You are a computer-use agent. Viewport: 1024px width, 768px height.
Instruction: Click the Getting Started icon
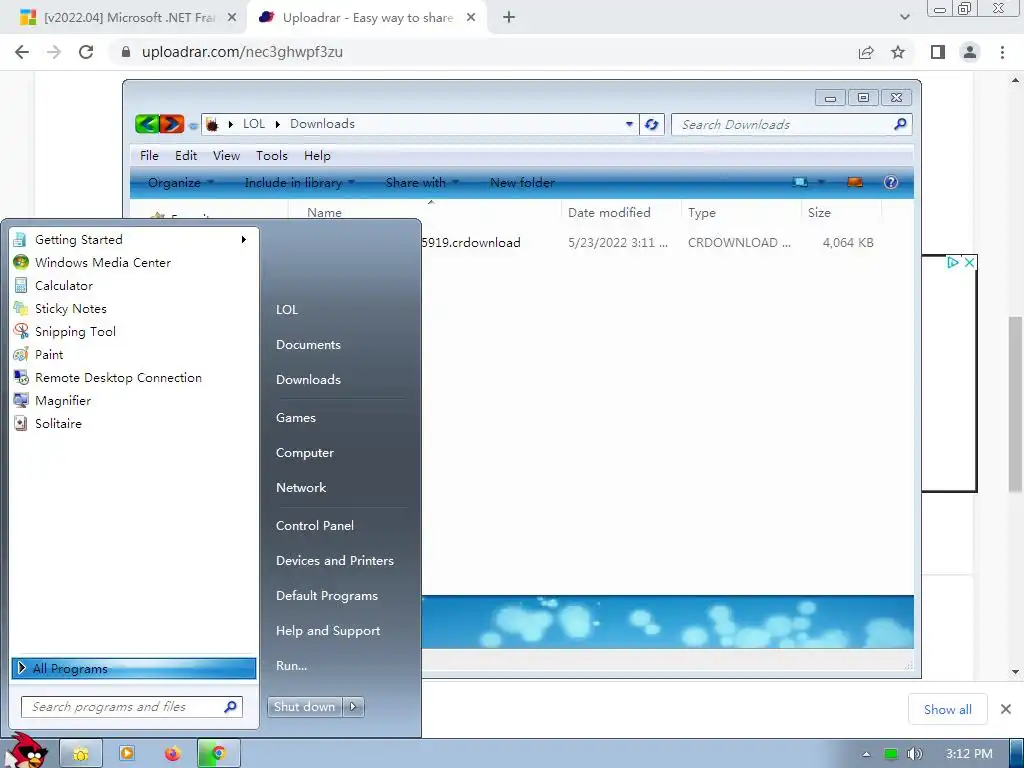coord(20,239)
